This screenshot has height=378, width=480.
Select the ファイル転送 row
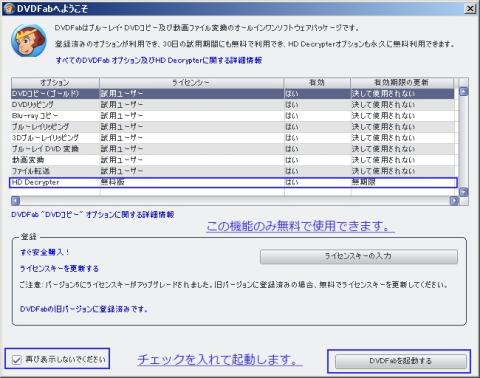tap(233, 171)
